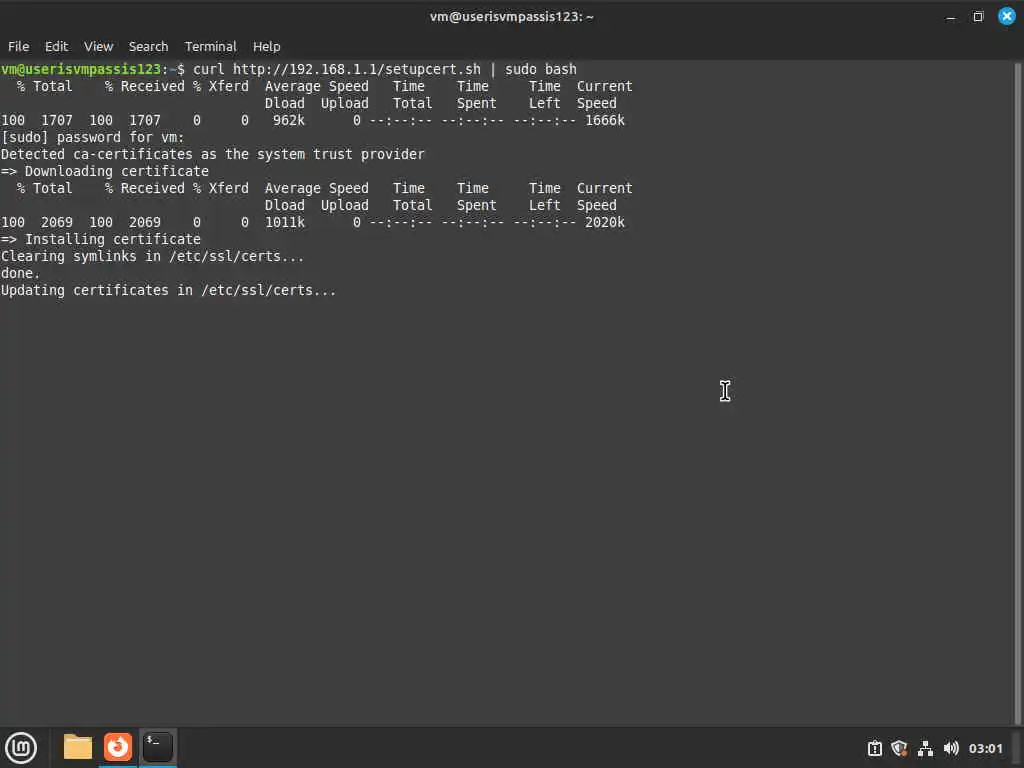
Task: Open the Files folder launcher in taskbar
Action: (x=78, y=747)
